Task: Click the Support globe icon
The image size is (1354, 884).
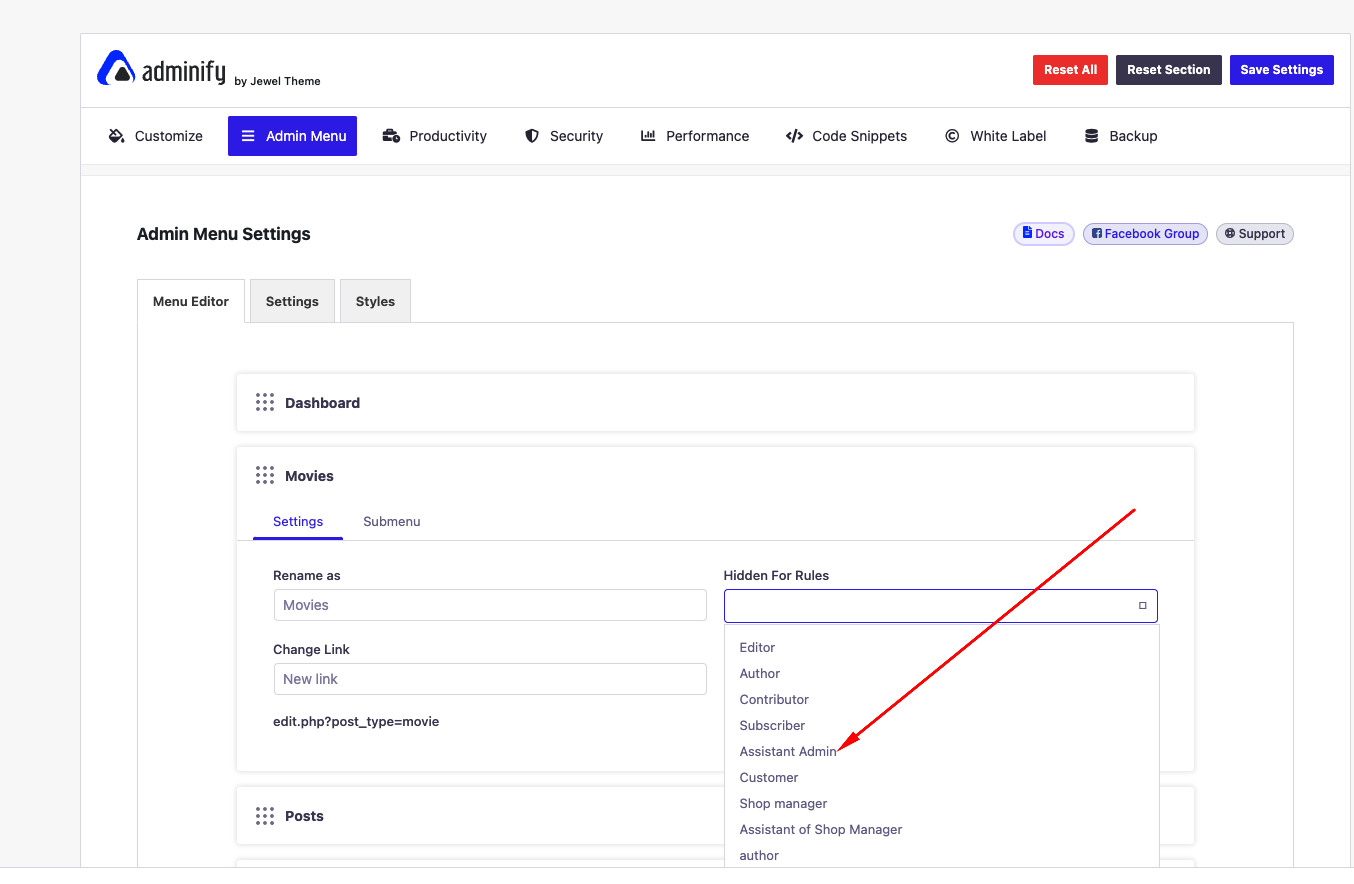Action: click(1230, 234)
